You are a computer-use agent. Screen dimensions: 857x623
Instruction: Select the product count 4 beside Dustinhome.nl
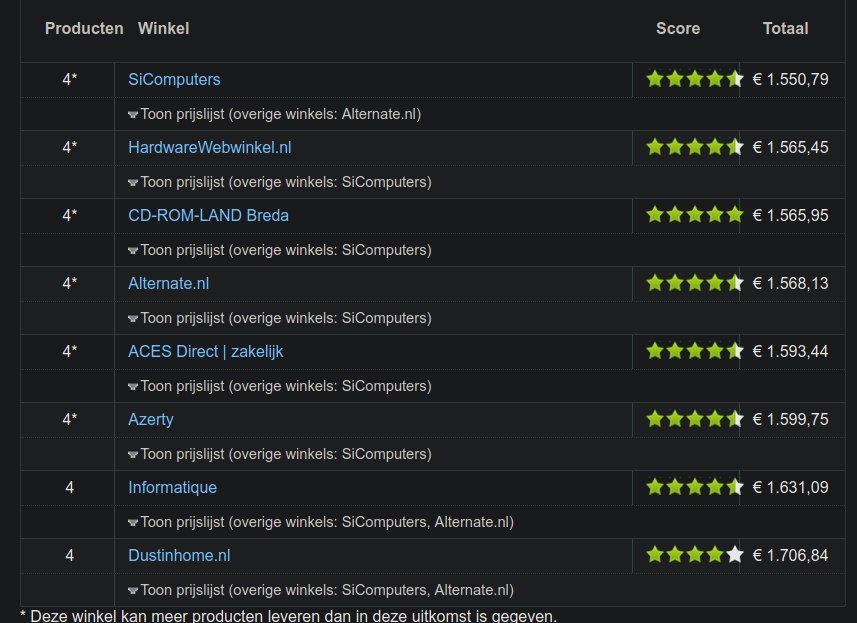pyautogui.click(x=69, y=556)
